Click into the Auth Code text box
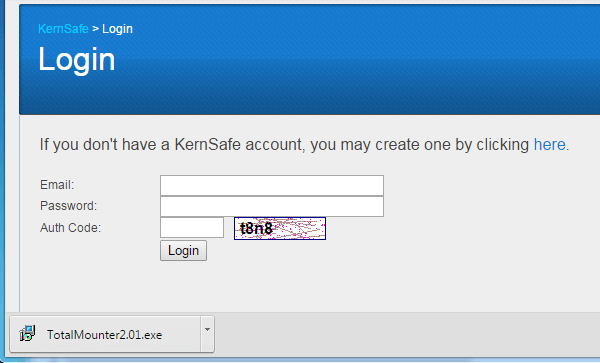The image size is (600, 363). pyautogui.click(x=192, y=228)
